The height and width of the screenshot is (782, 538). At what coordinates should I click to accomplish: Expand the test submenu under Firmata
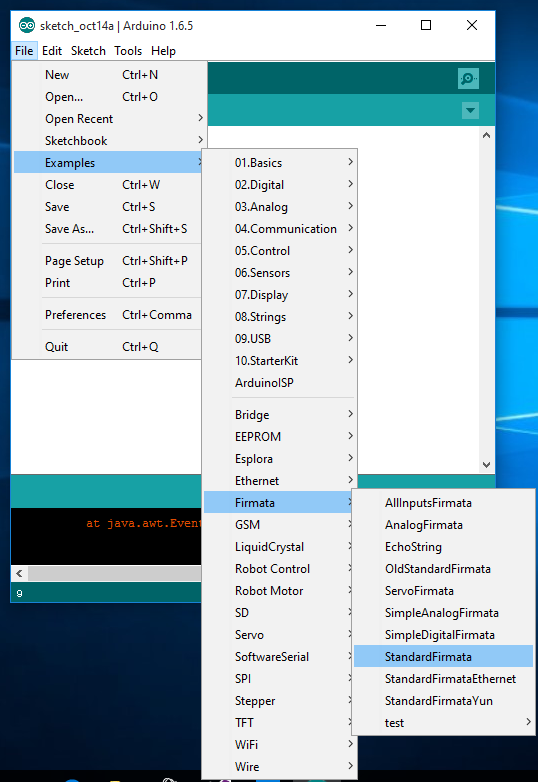(443, 722)
